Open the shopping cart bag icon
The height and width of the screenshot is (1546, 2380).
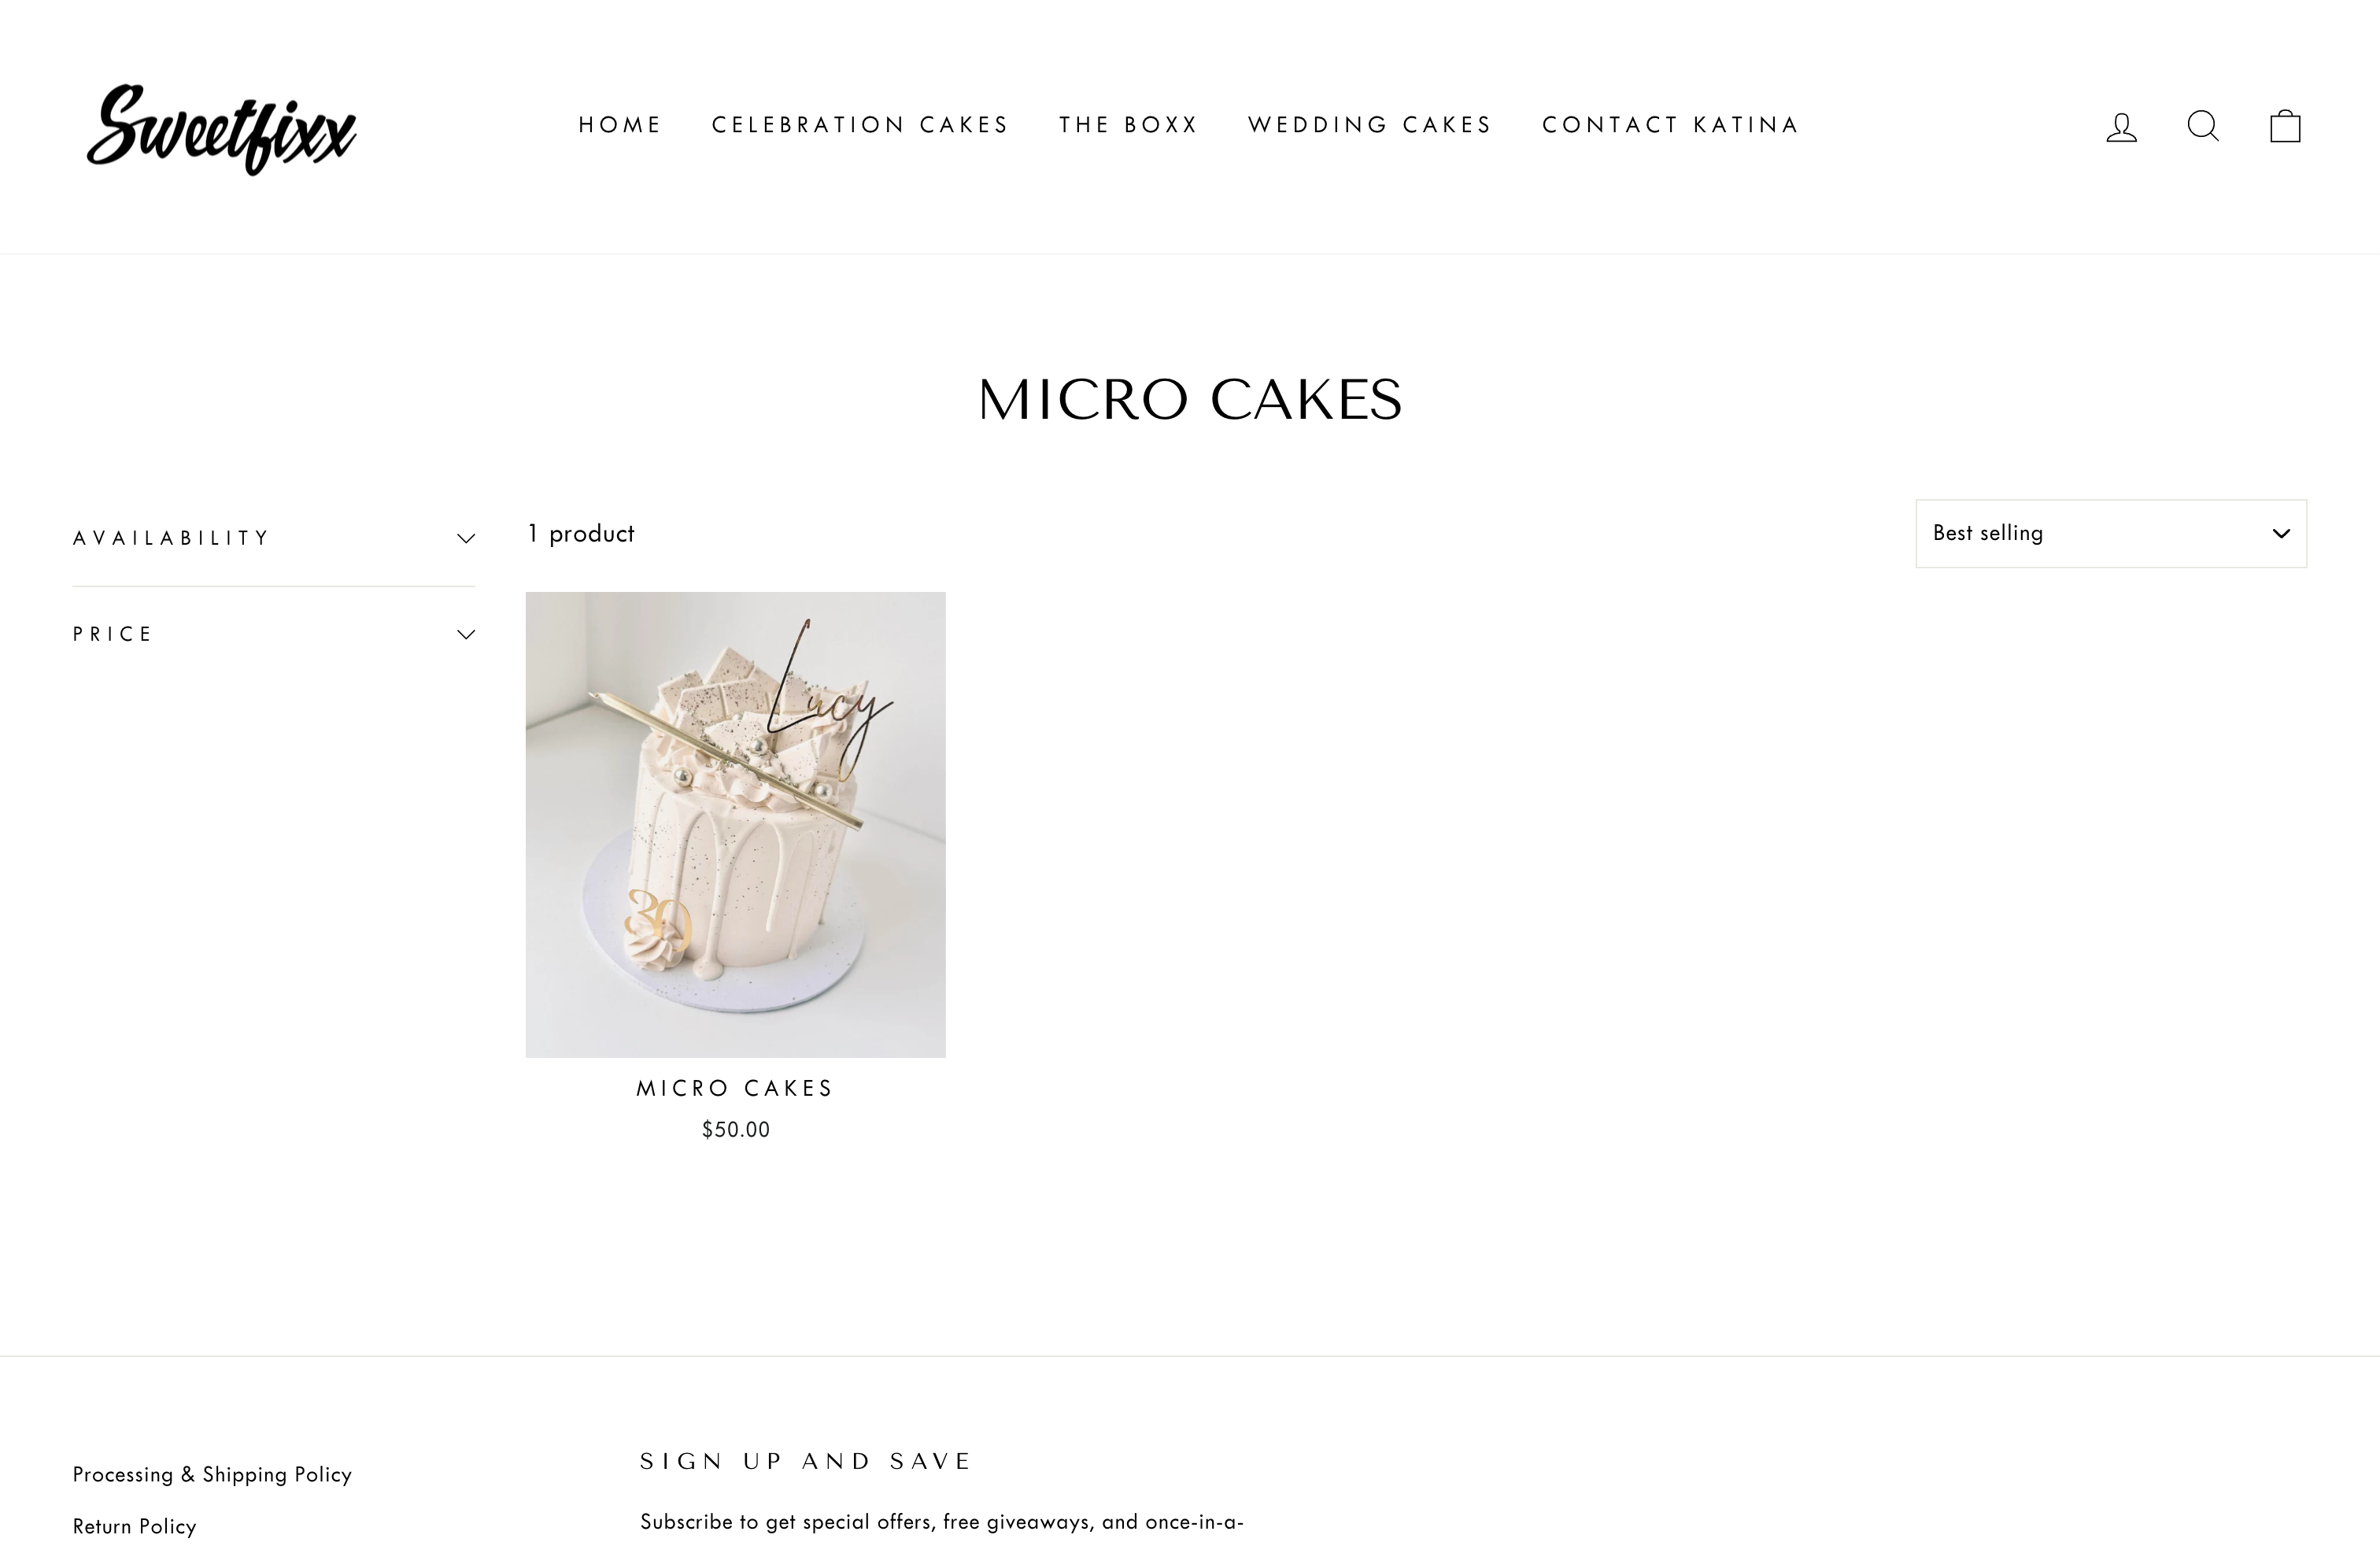(x=2285, y=126)
